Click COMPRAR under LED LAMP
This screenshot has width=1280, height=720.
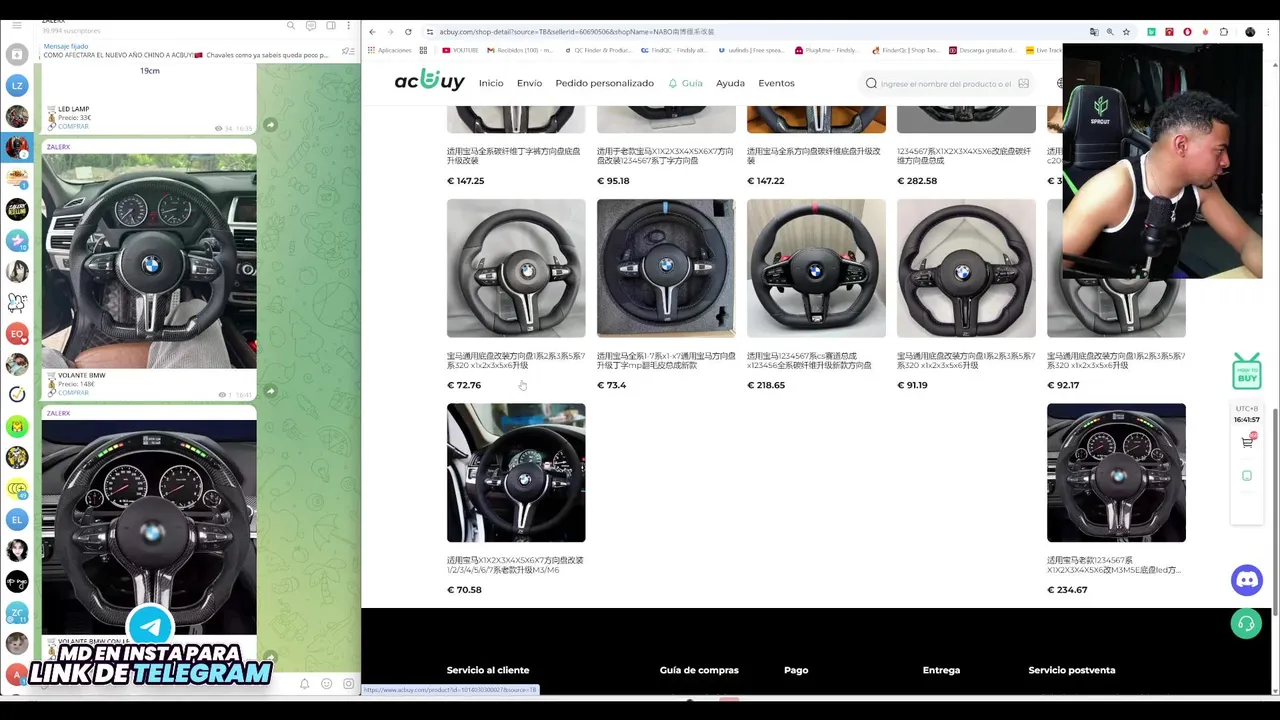[73, 127]
